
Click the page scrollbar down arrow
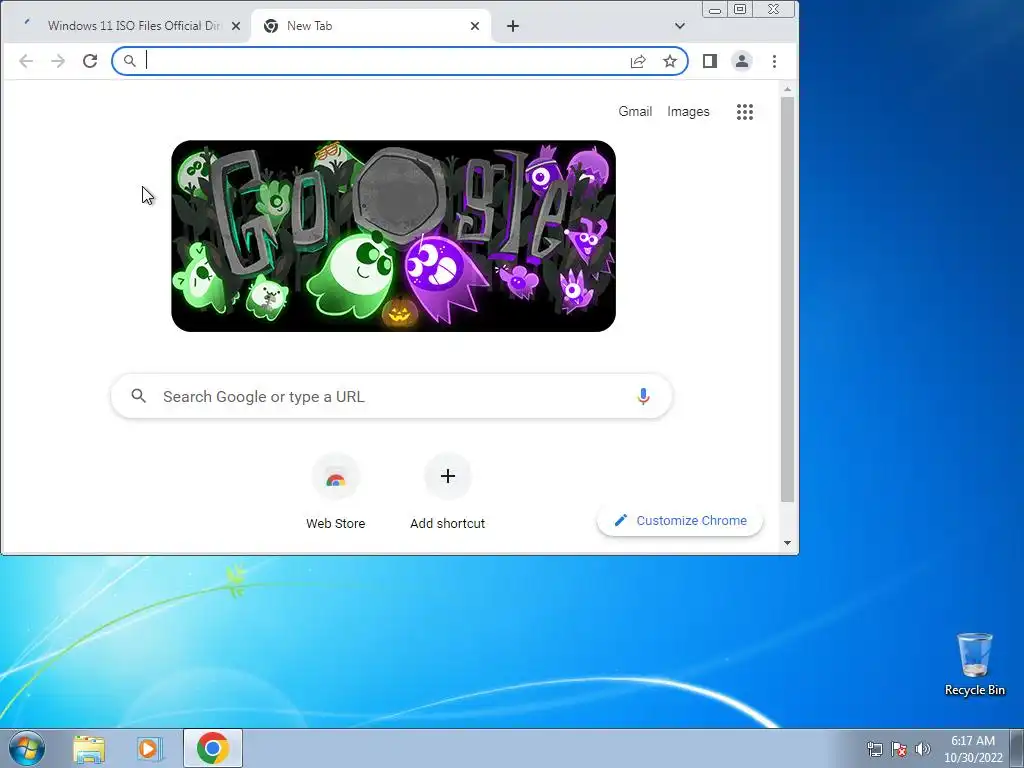[x=788, y=543]
